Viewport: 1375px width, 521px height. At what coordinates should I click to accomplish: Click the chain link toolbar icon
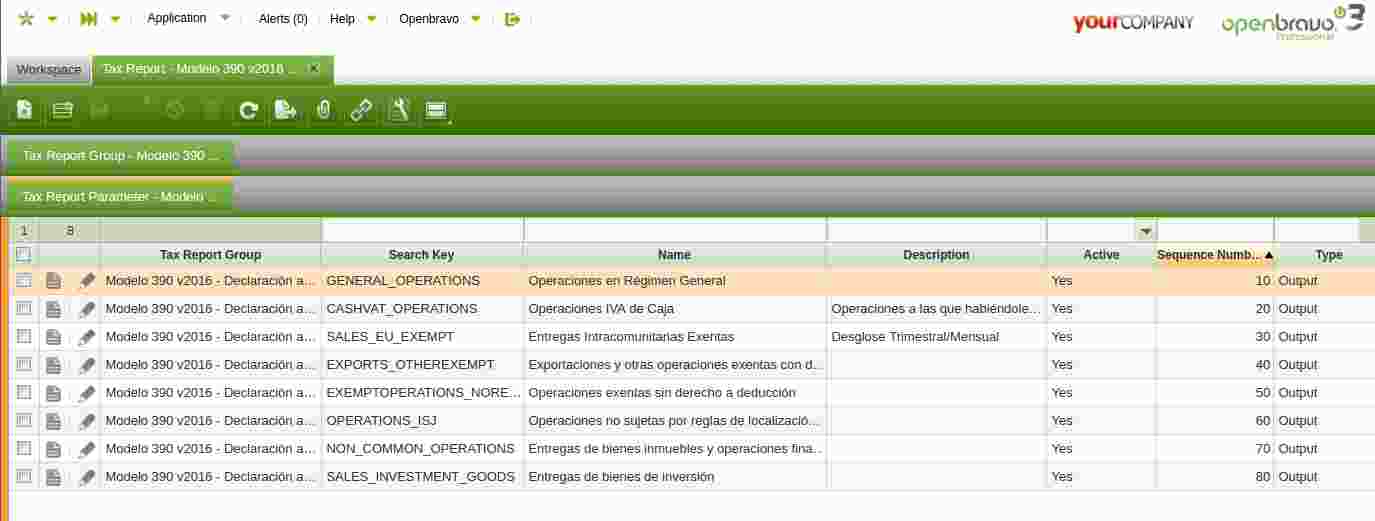(x=361, y=110)
